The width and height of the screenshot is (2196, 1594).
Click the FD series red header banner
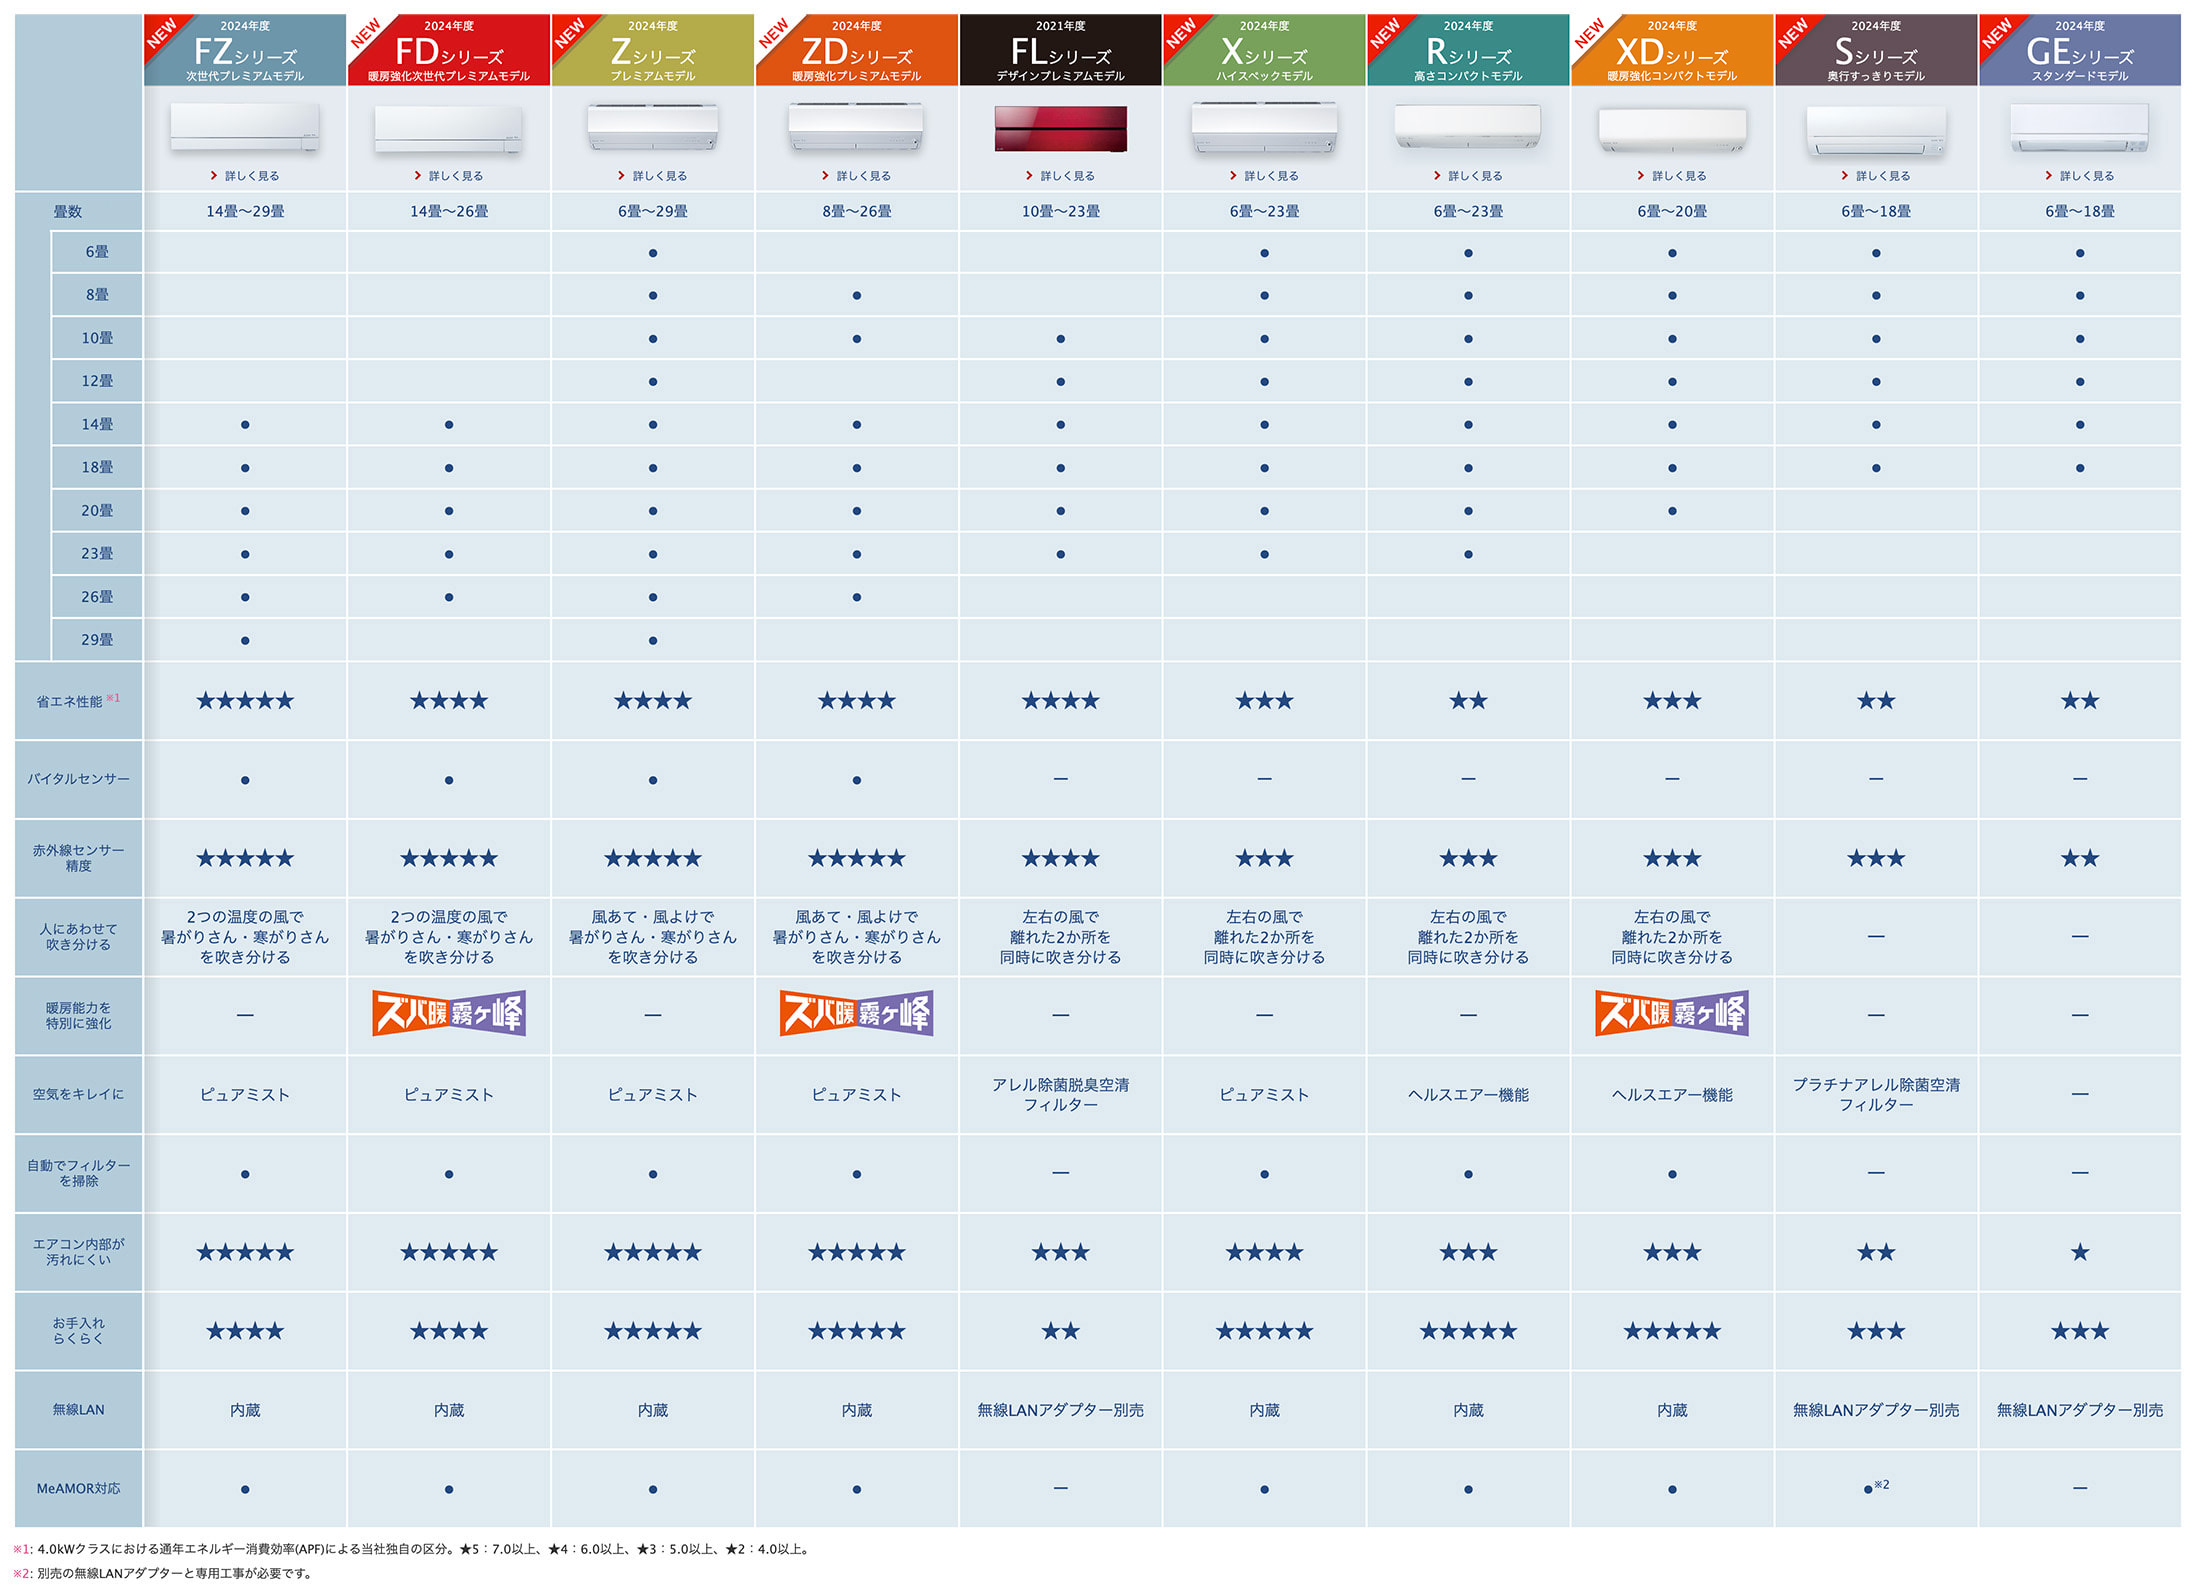coord(449,51)
